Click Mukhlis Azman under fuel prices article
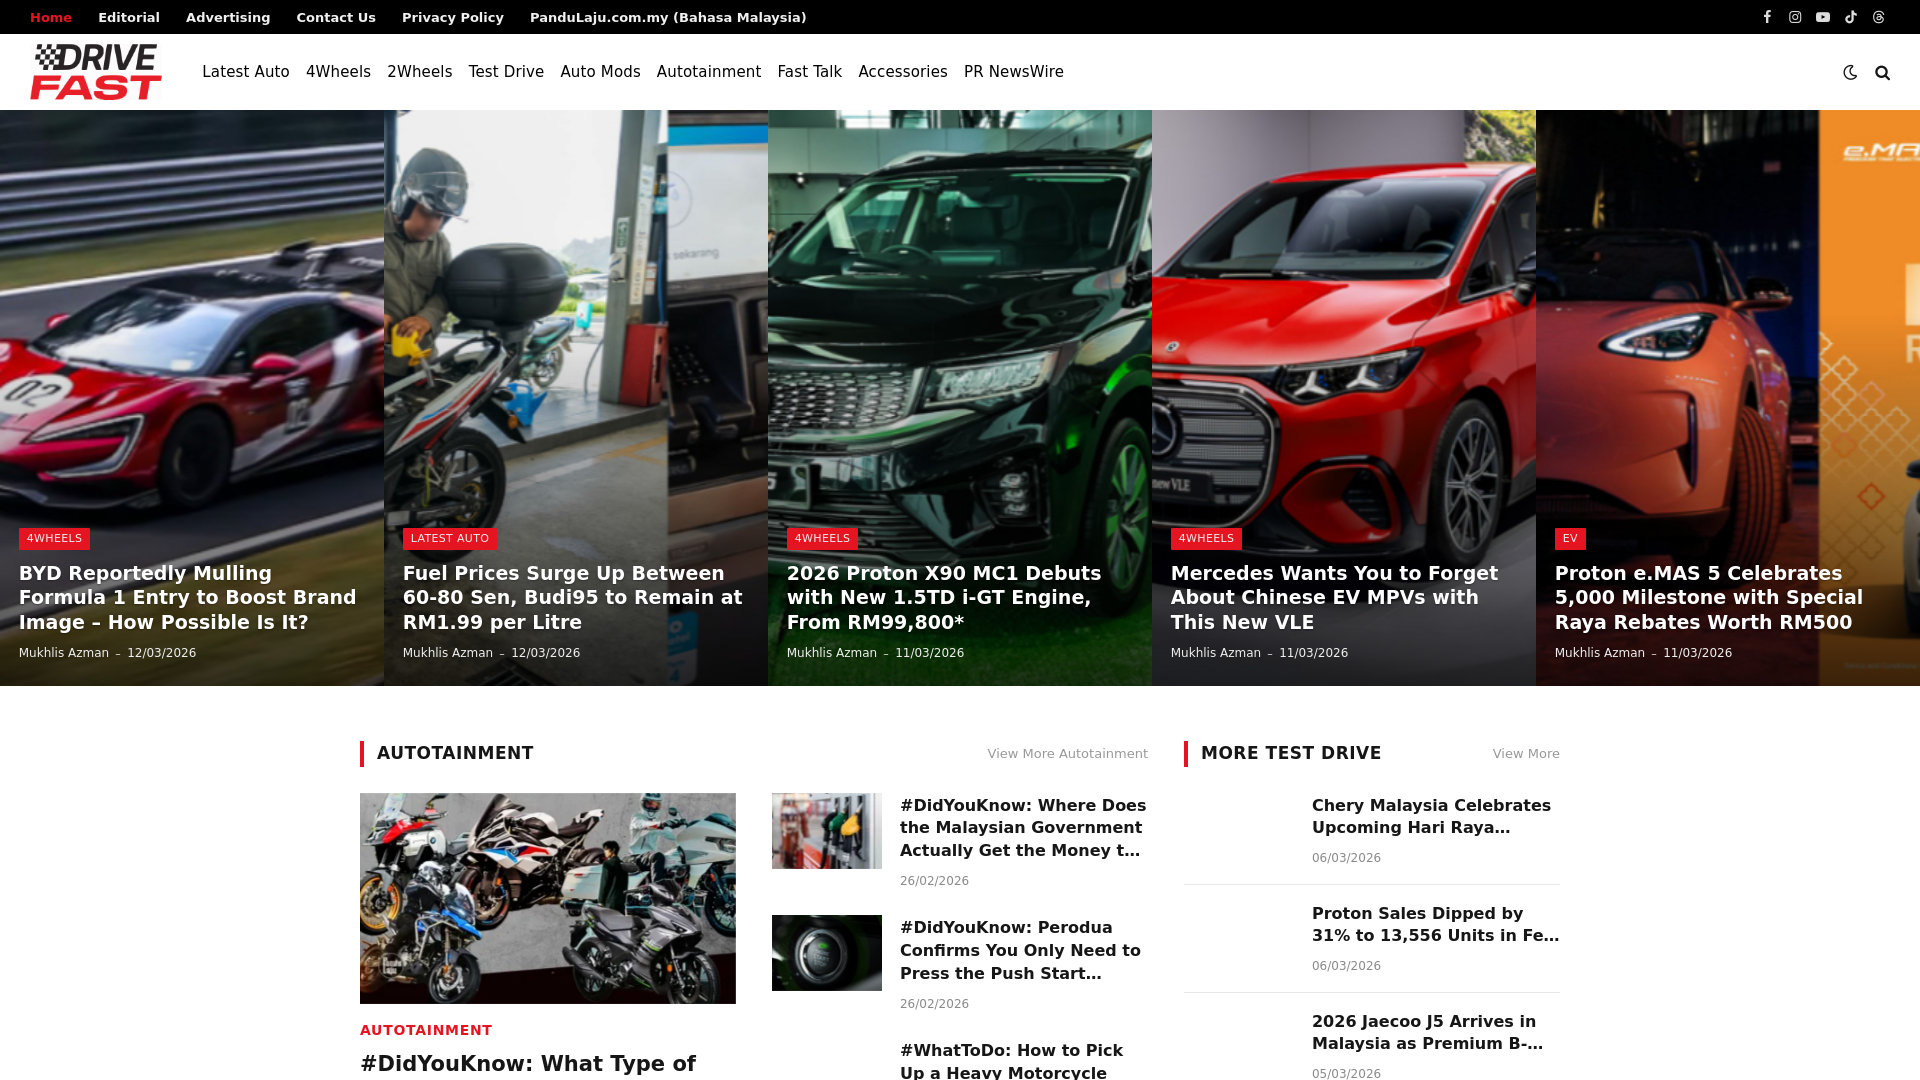Screen dimensions: 1920x1080 448,653
